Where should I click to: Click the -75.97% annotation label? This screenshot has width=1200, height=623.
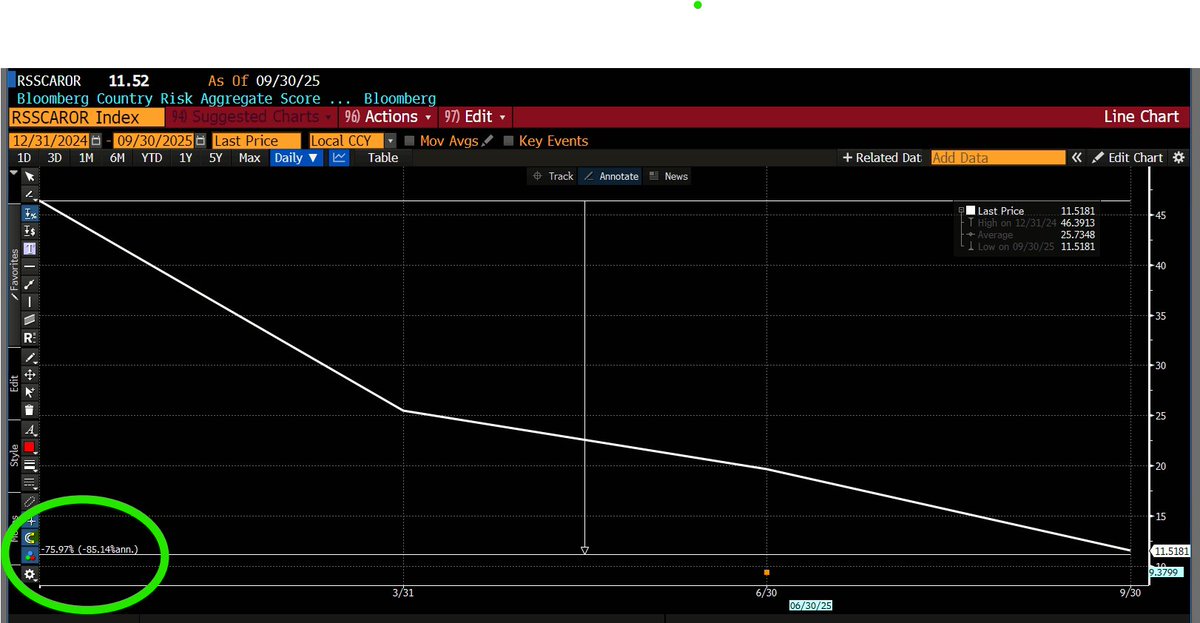(x=90, y=550)
